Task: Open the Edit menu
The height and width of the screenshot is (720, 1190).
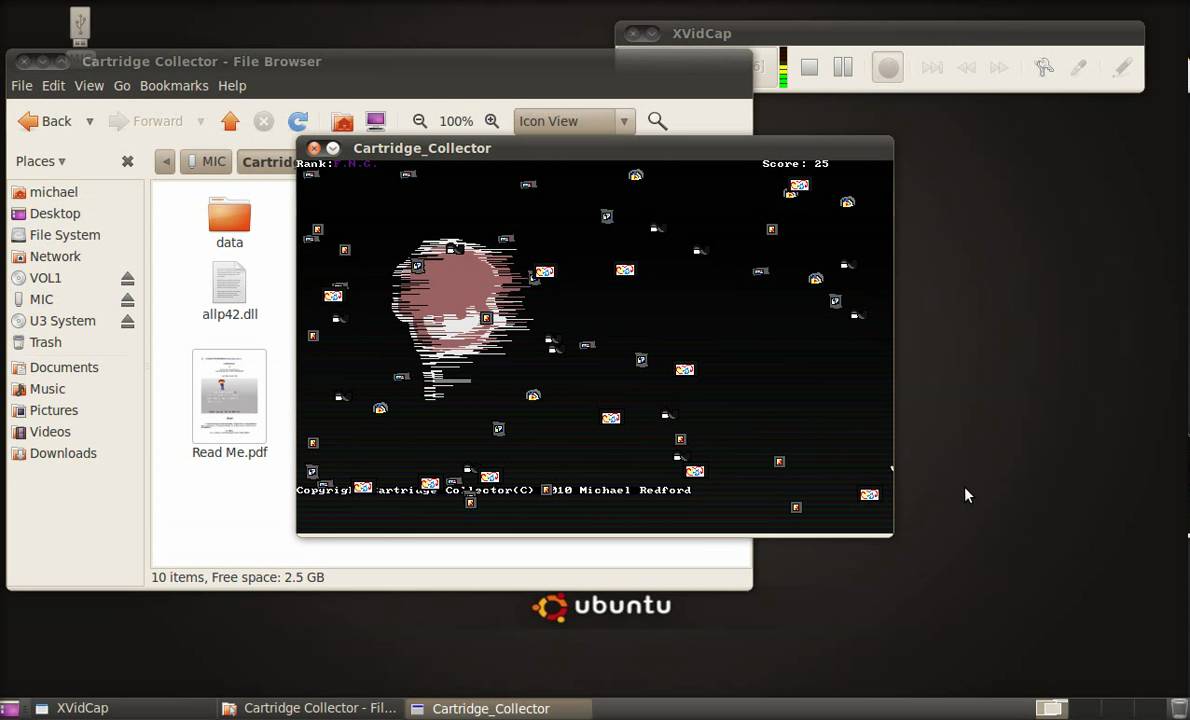Action: (x=53, y=86)
